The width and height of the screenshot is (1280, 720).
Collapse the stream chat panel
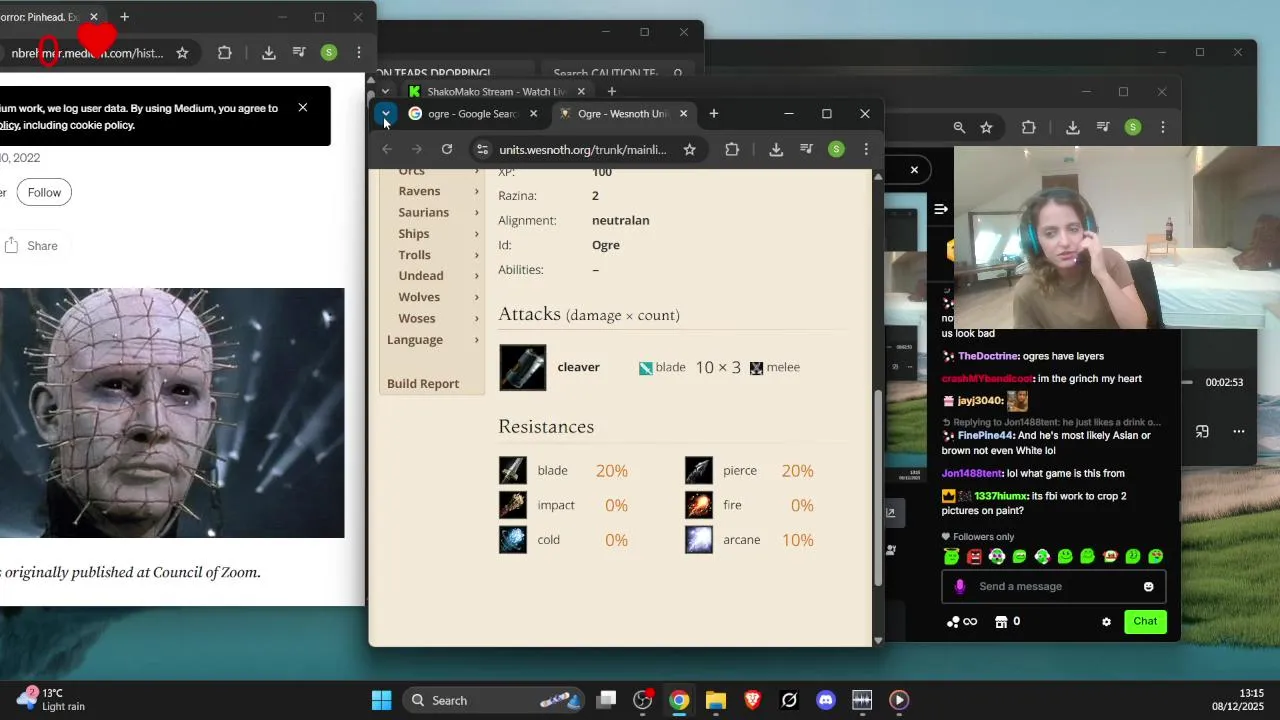[x=941, y=209]
